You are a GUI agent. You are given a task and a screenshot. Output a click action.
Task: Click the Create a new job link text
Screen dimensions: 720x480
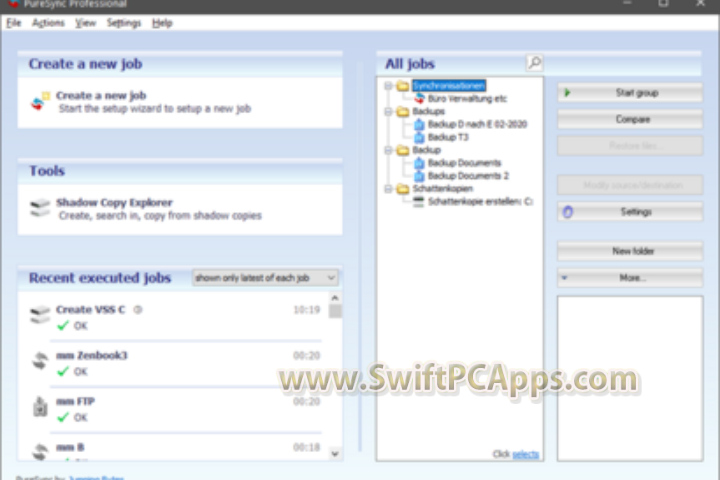coord(101,96)
